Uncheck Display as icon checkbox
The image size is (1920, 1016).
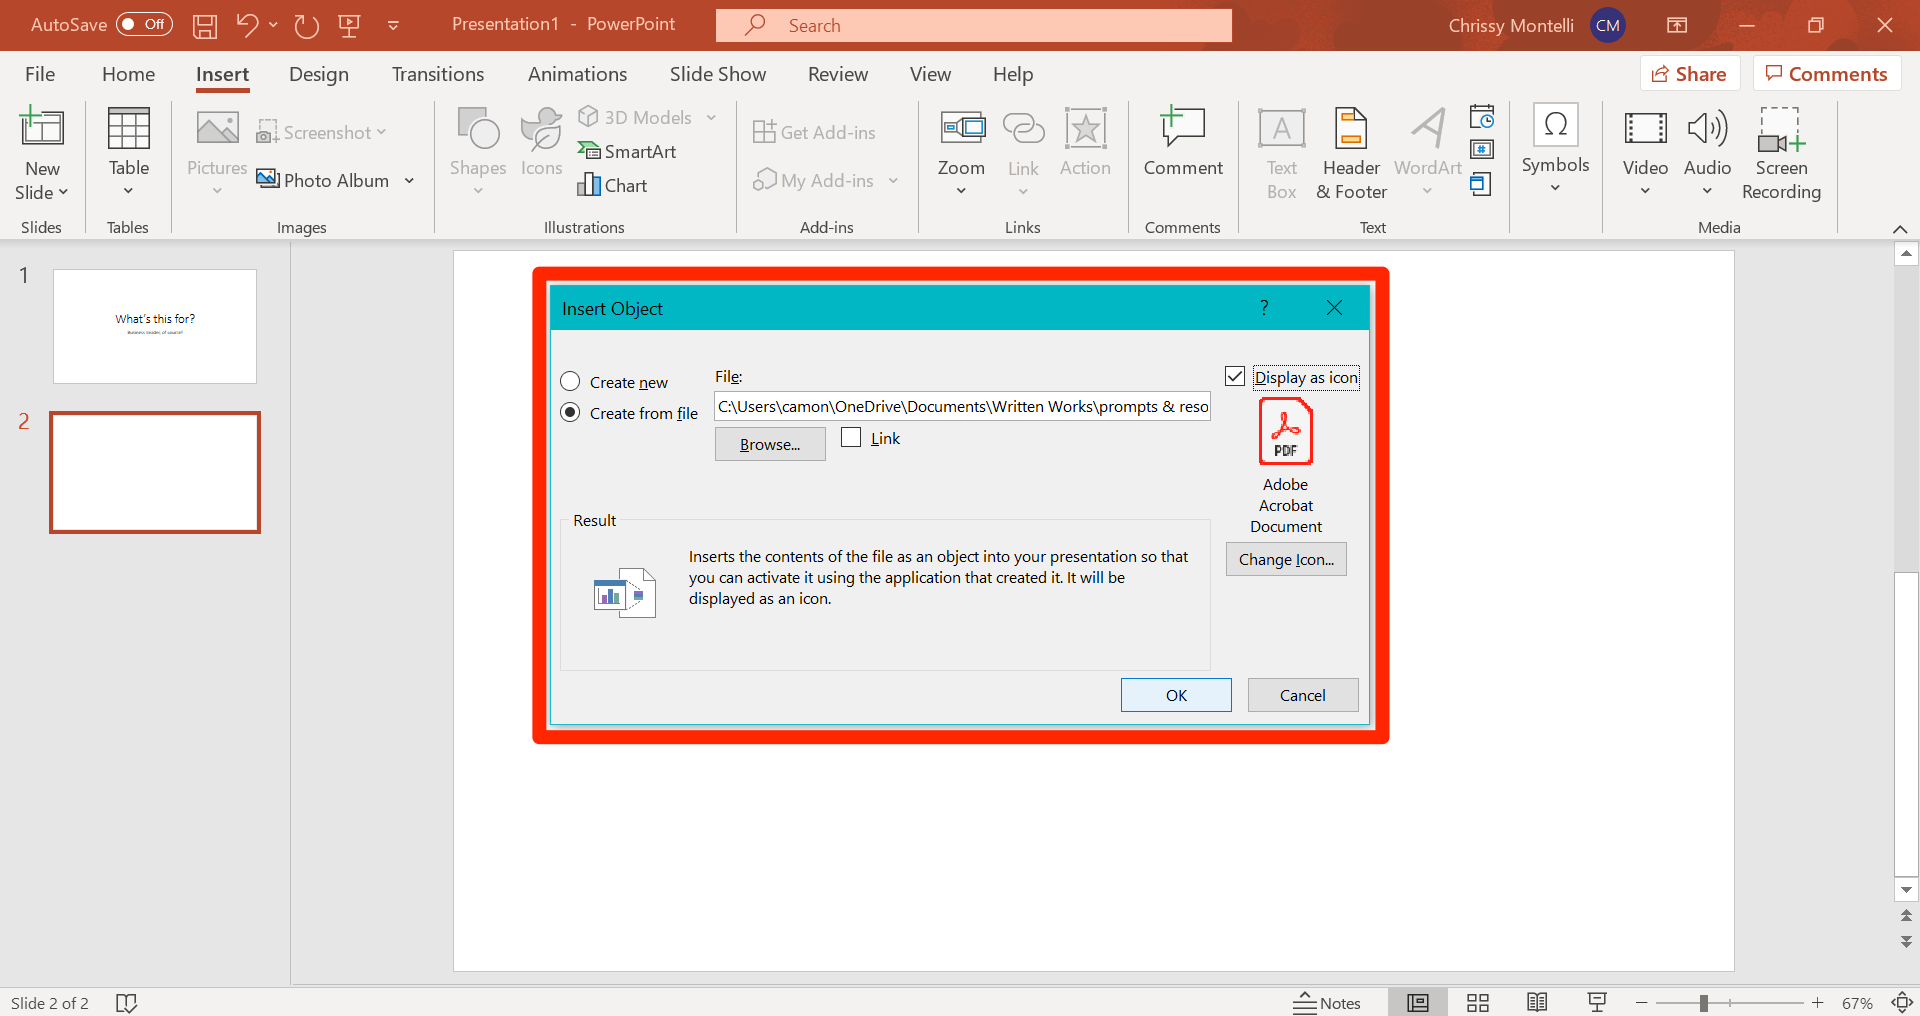click(x=1235, y=376)
